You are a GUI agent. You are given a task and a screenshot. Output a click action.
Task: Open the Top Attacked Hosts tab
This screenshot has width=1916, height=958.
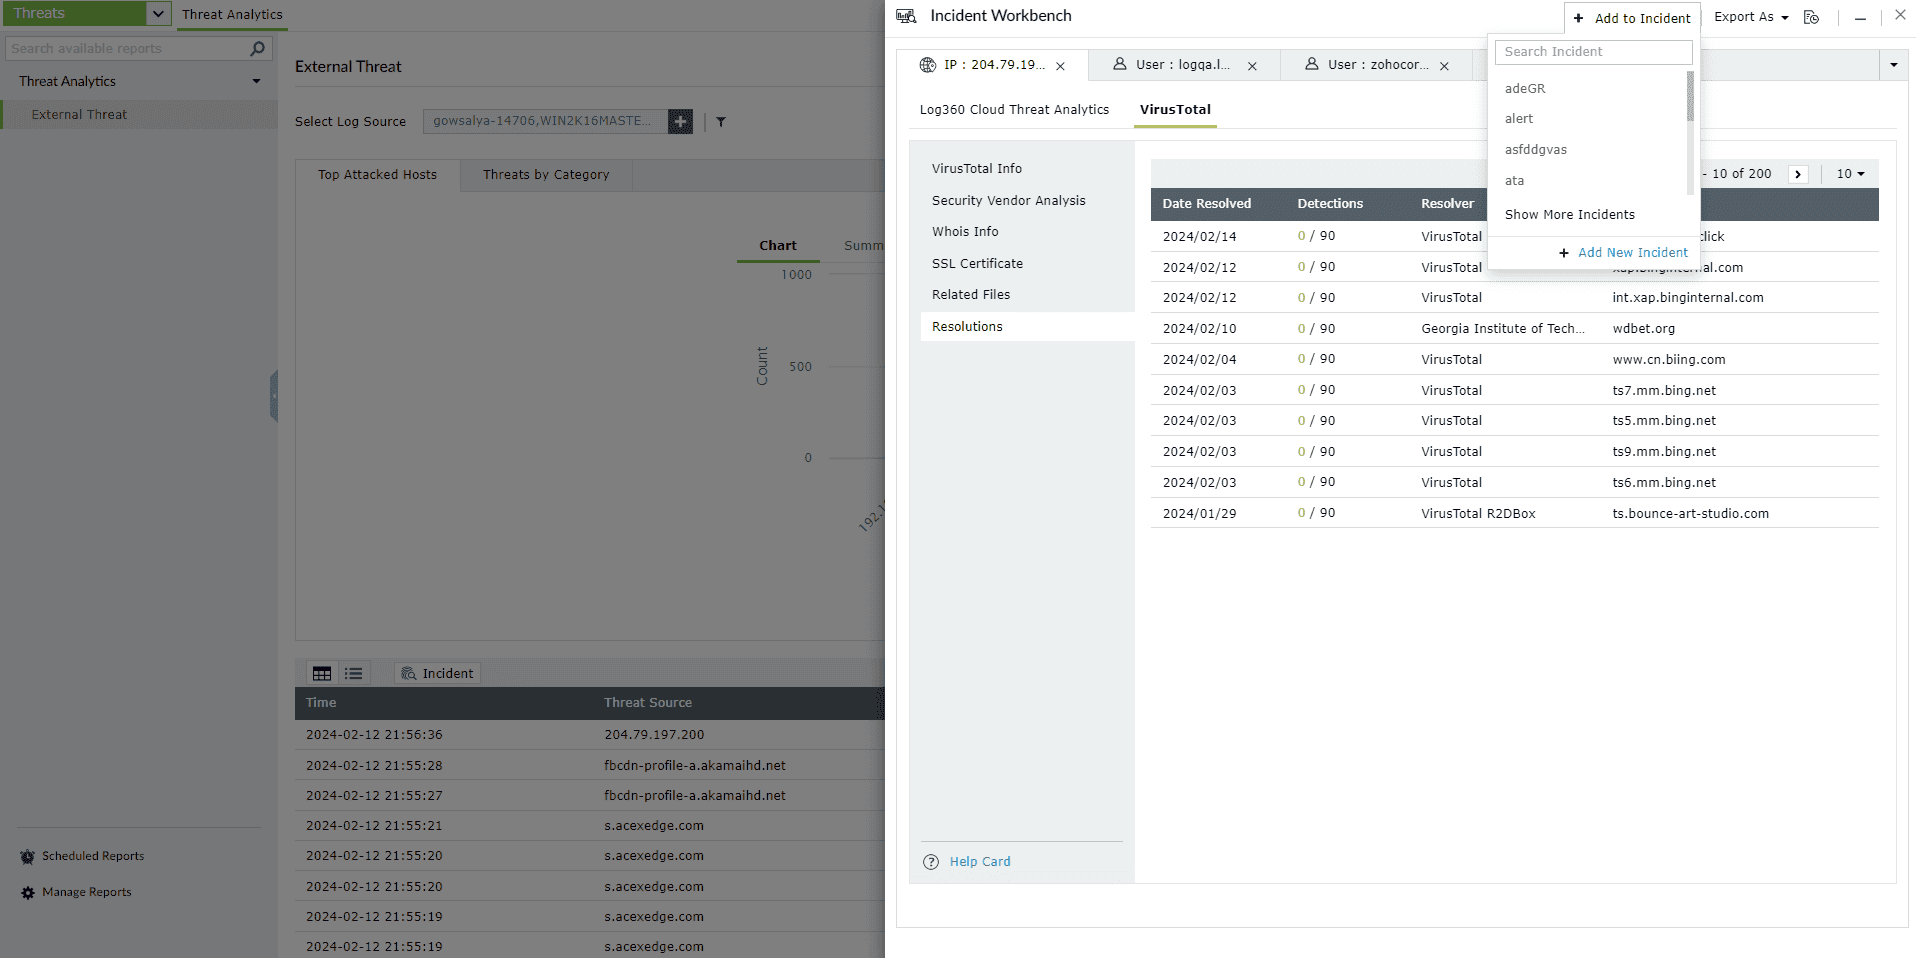click(377, 175)
